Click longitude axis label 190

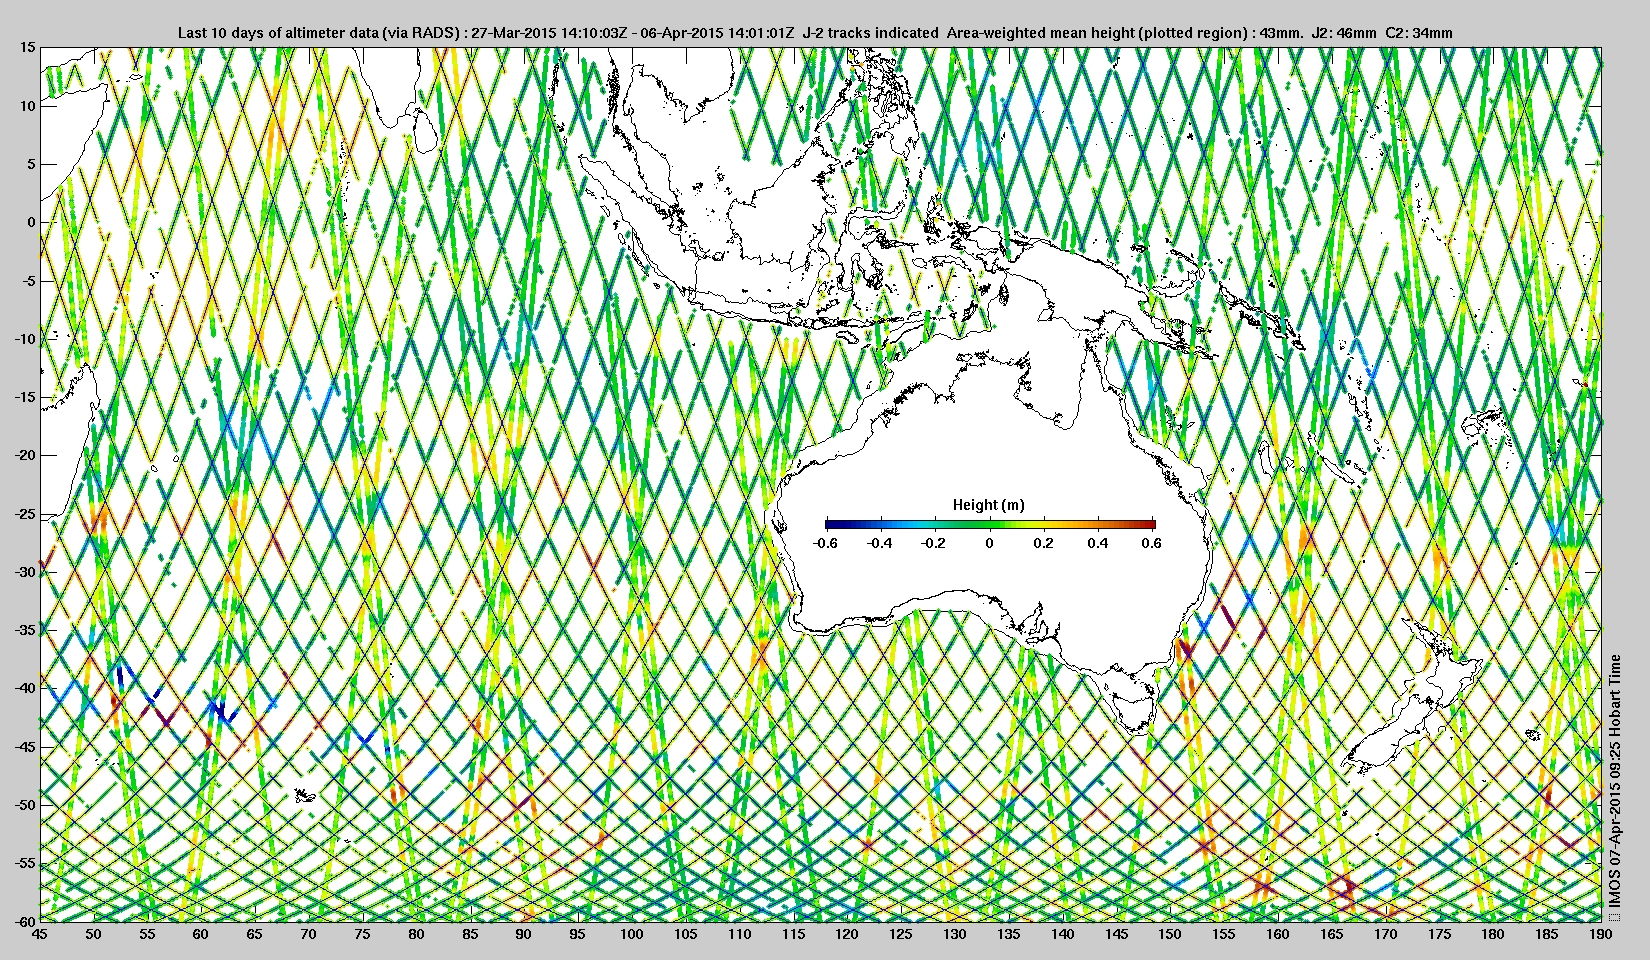point(1600,934)
